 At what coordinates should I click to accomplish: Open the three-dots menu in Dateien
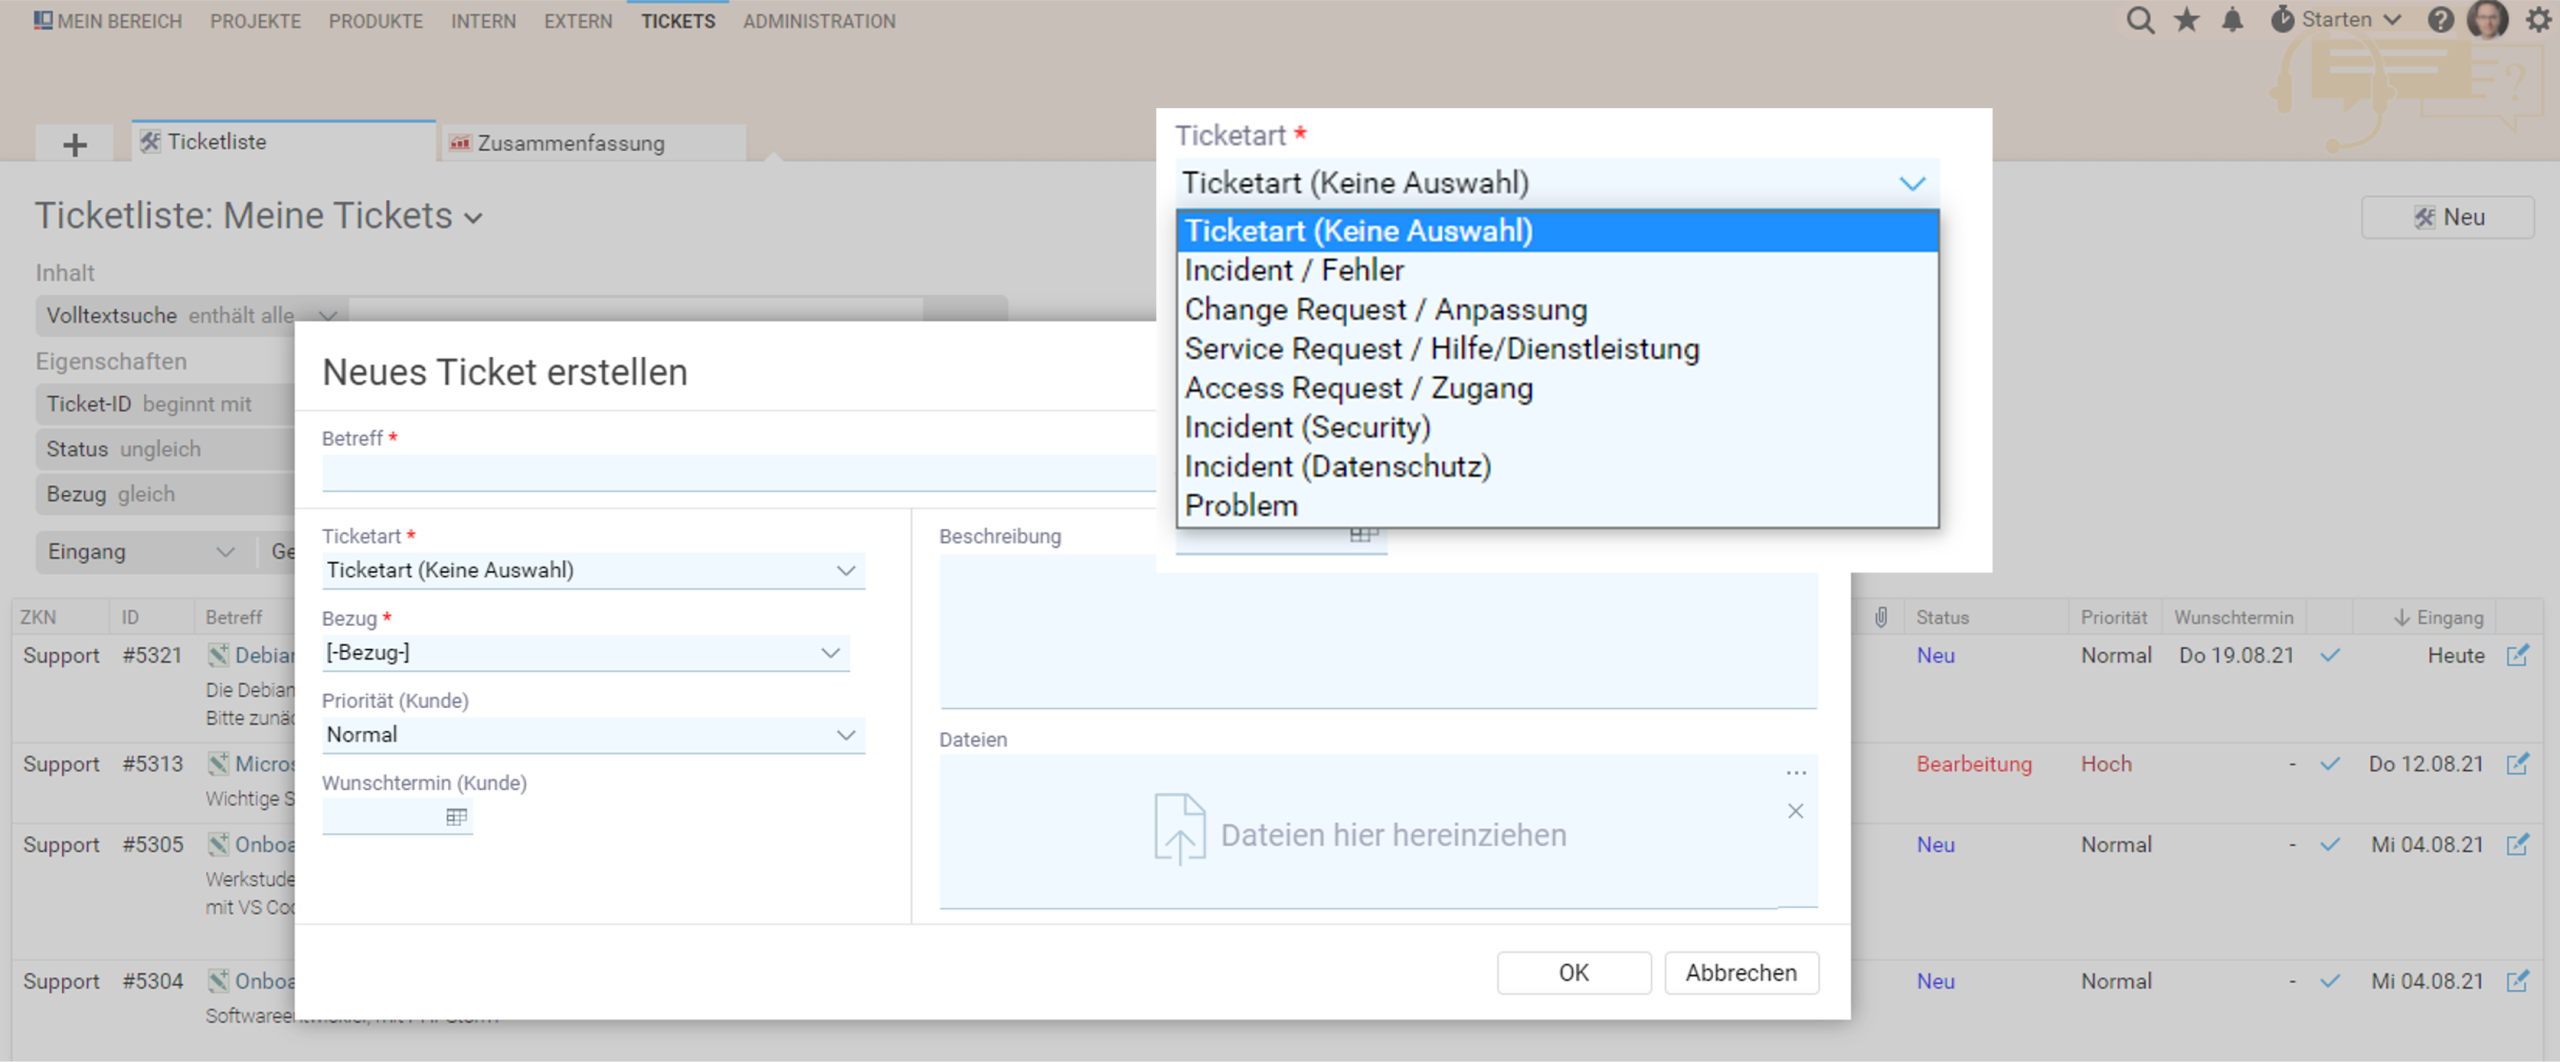coord(1796,773)
